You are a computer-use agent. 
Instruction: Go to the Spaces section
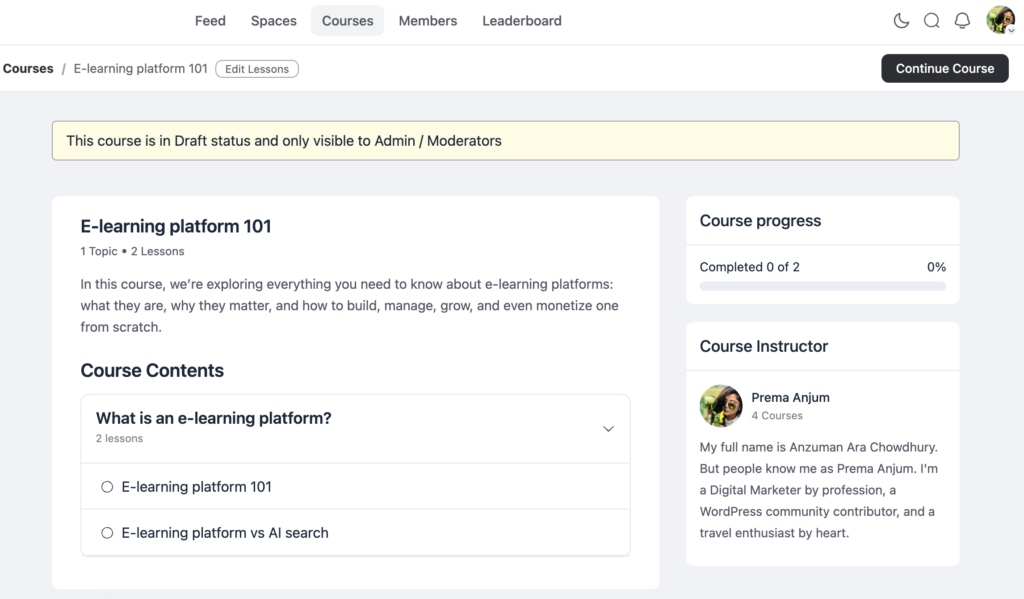[x=273, y=20]
